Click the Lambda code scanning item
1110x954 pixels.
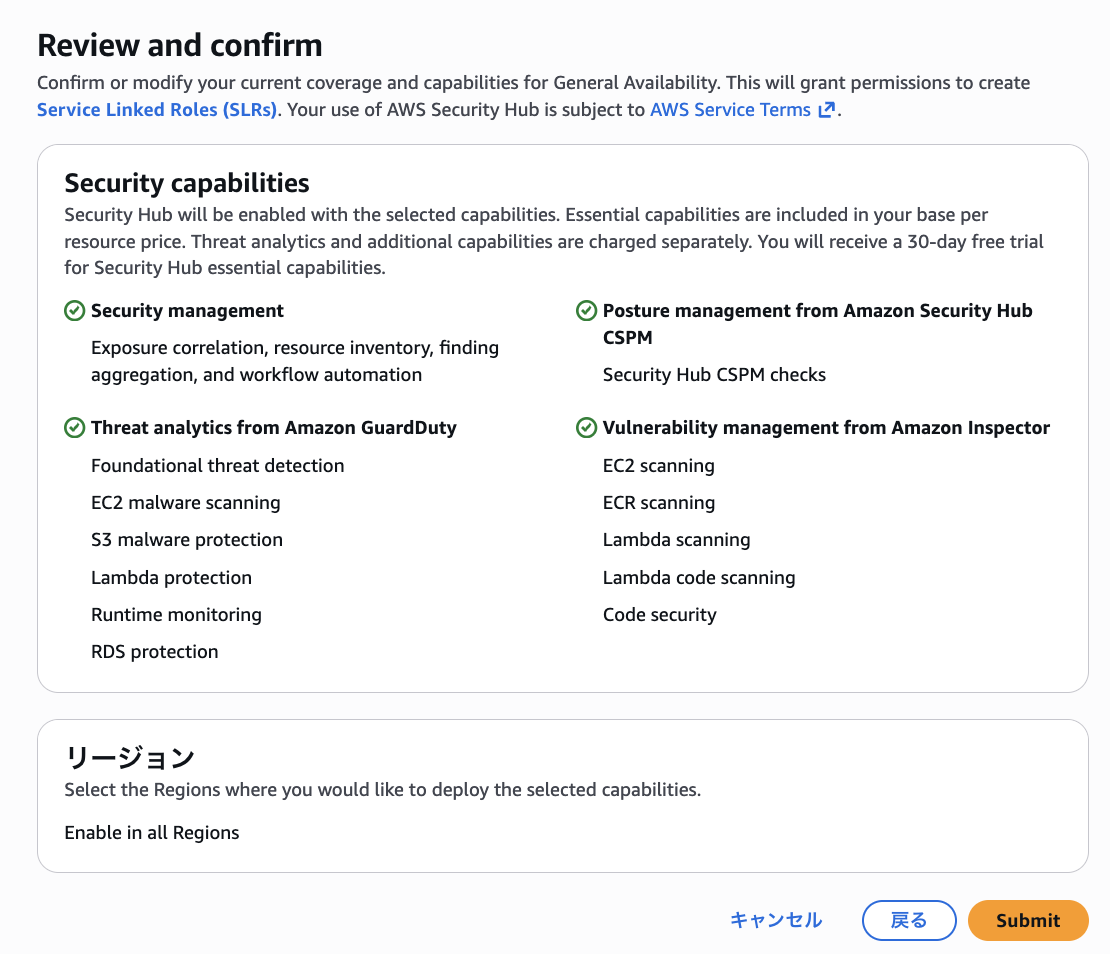(699, 578)
